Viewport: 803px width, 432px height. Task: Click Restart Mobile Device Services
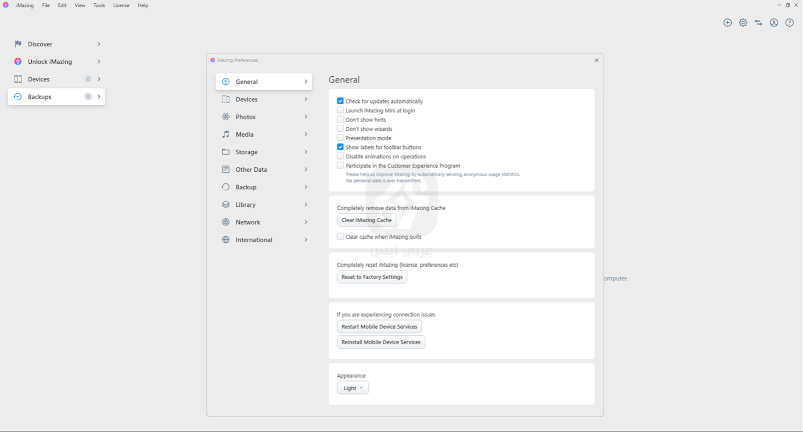click(x=380, y=327)
